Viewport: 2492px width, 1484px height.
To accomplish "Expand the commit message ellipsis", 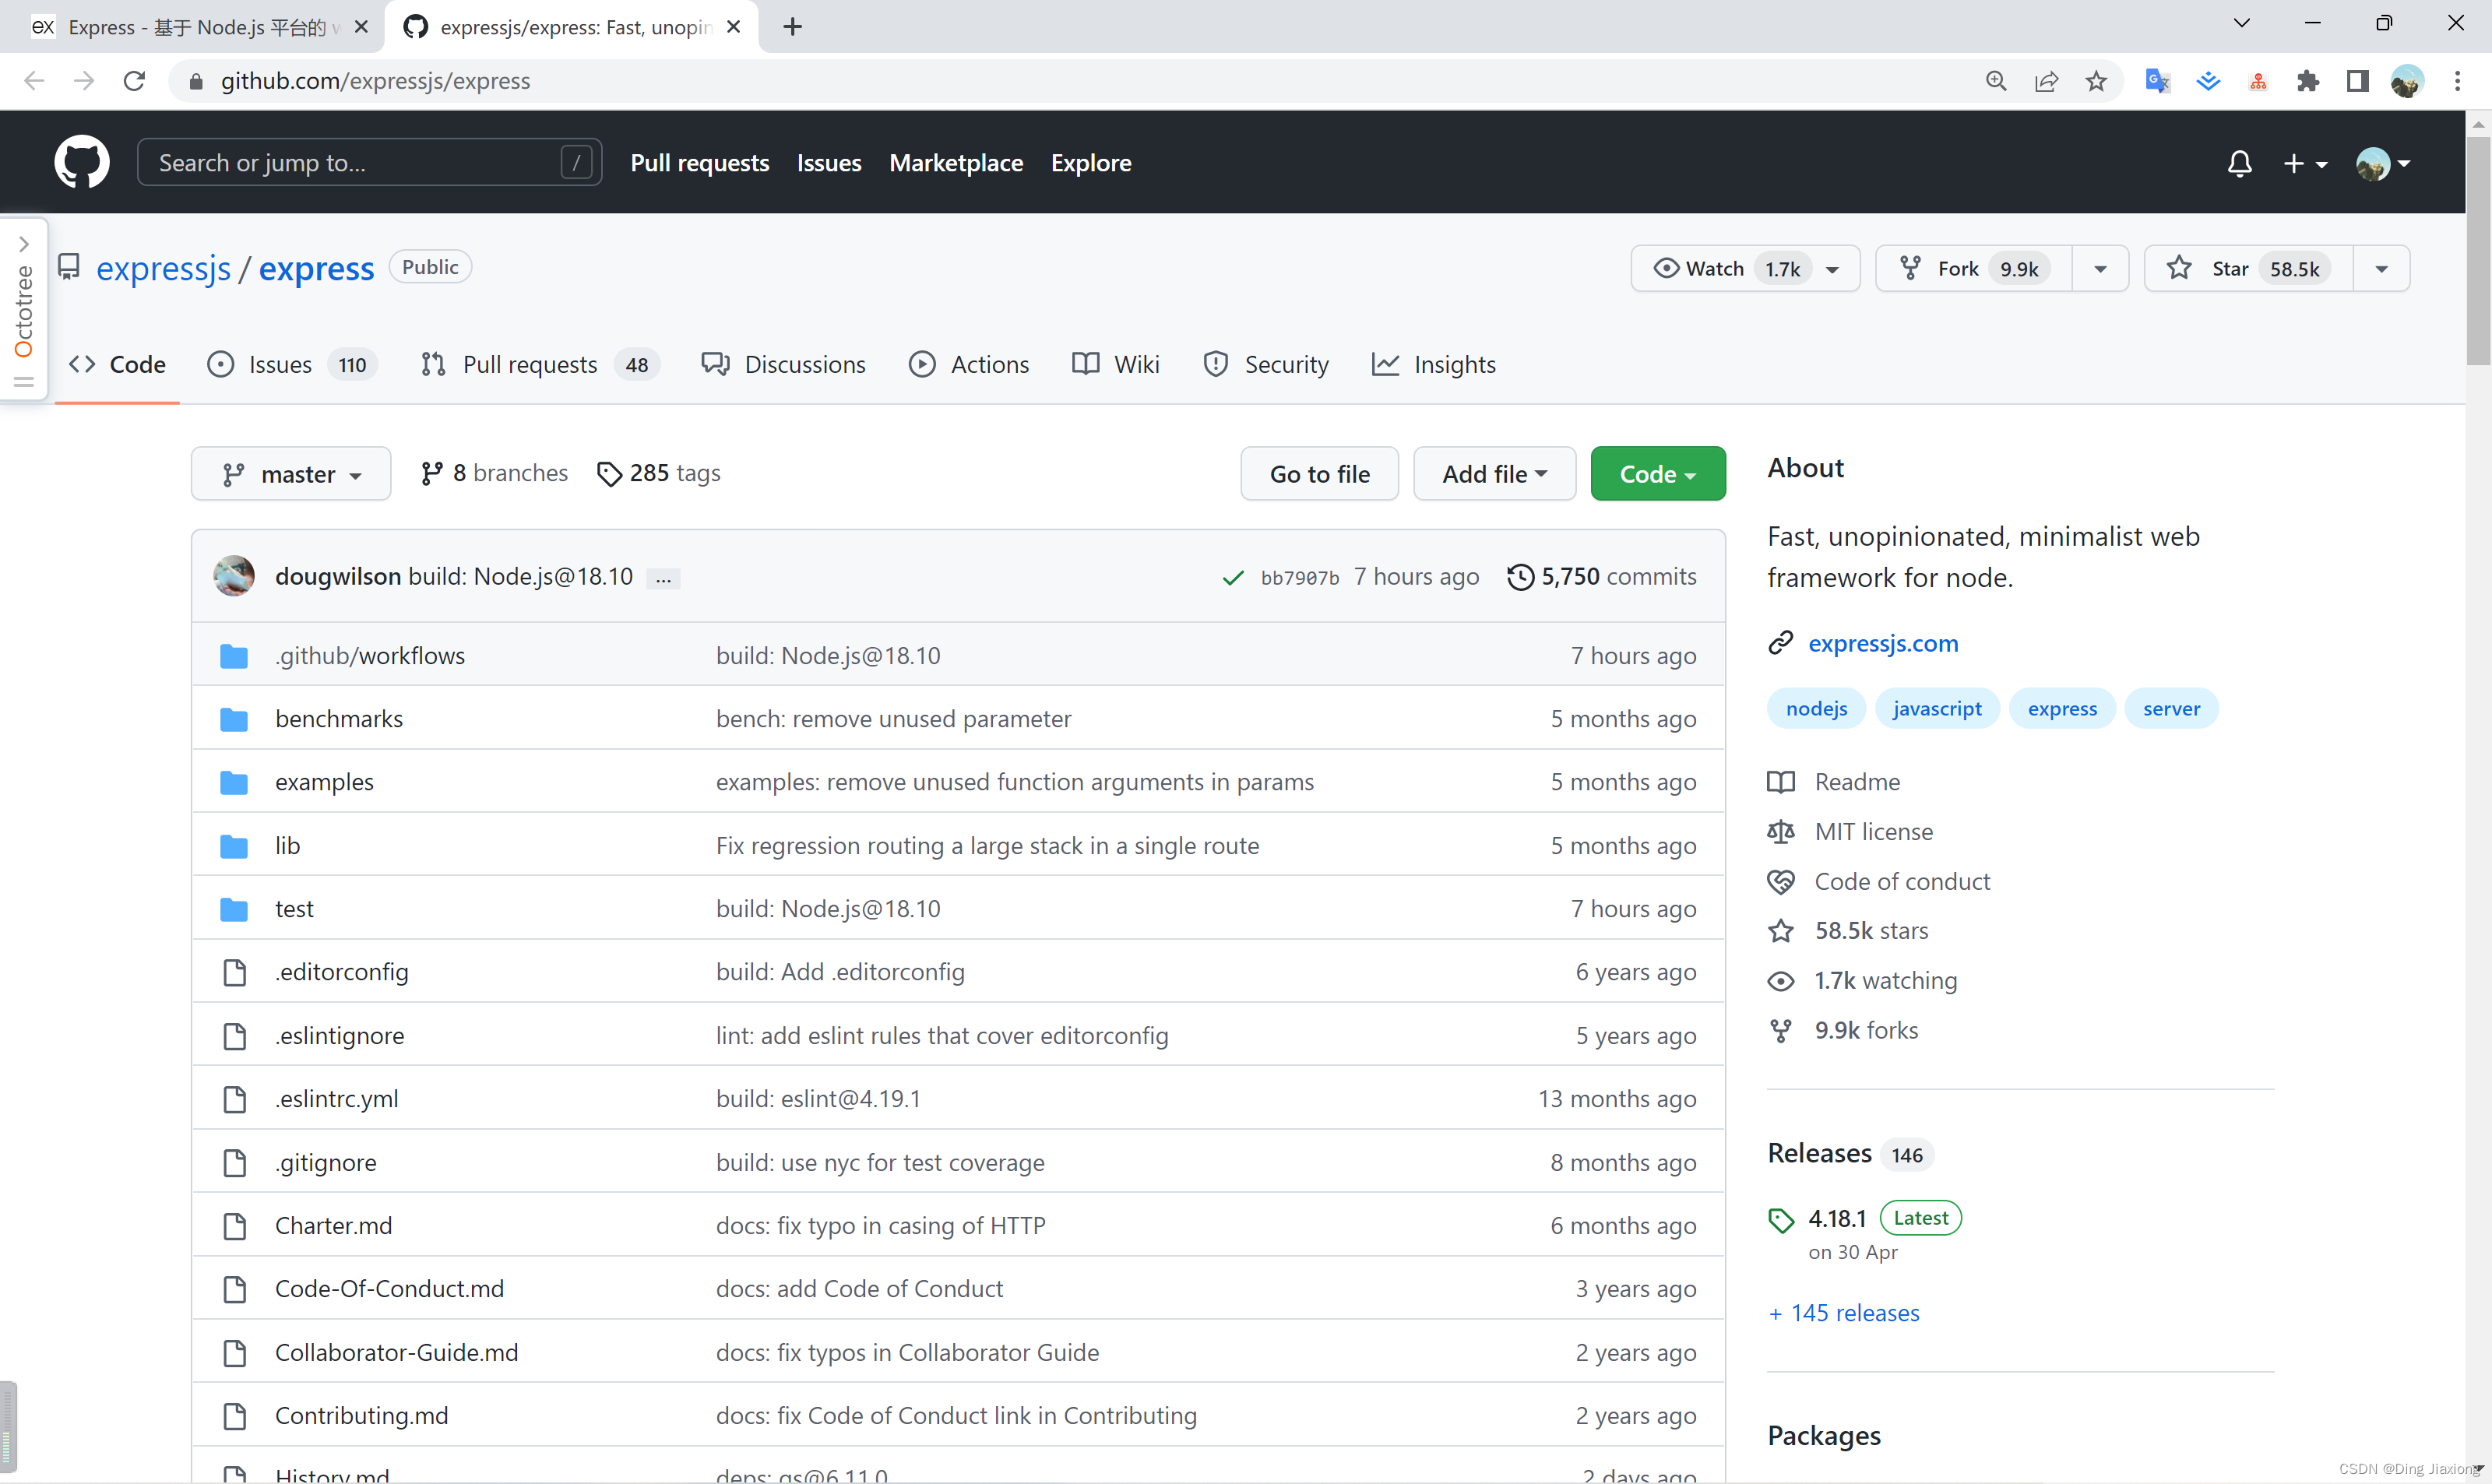I will (664, 578).
